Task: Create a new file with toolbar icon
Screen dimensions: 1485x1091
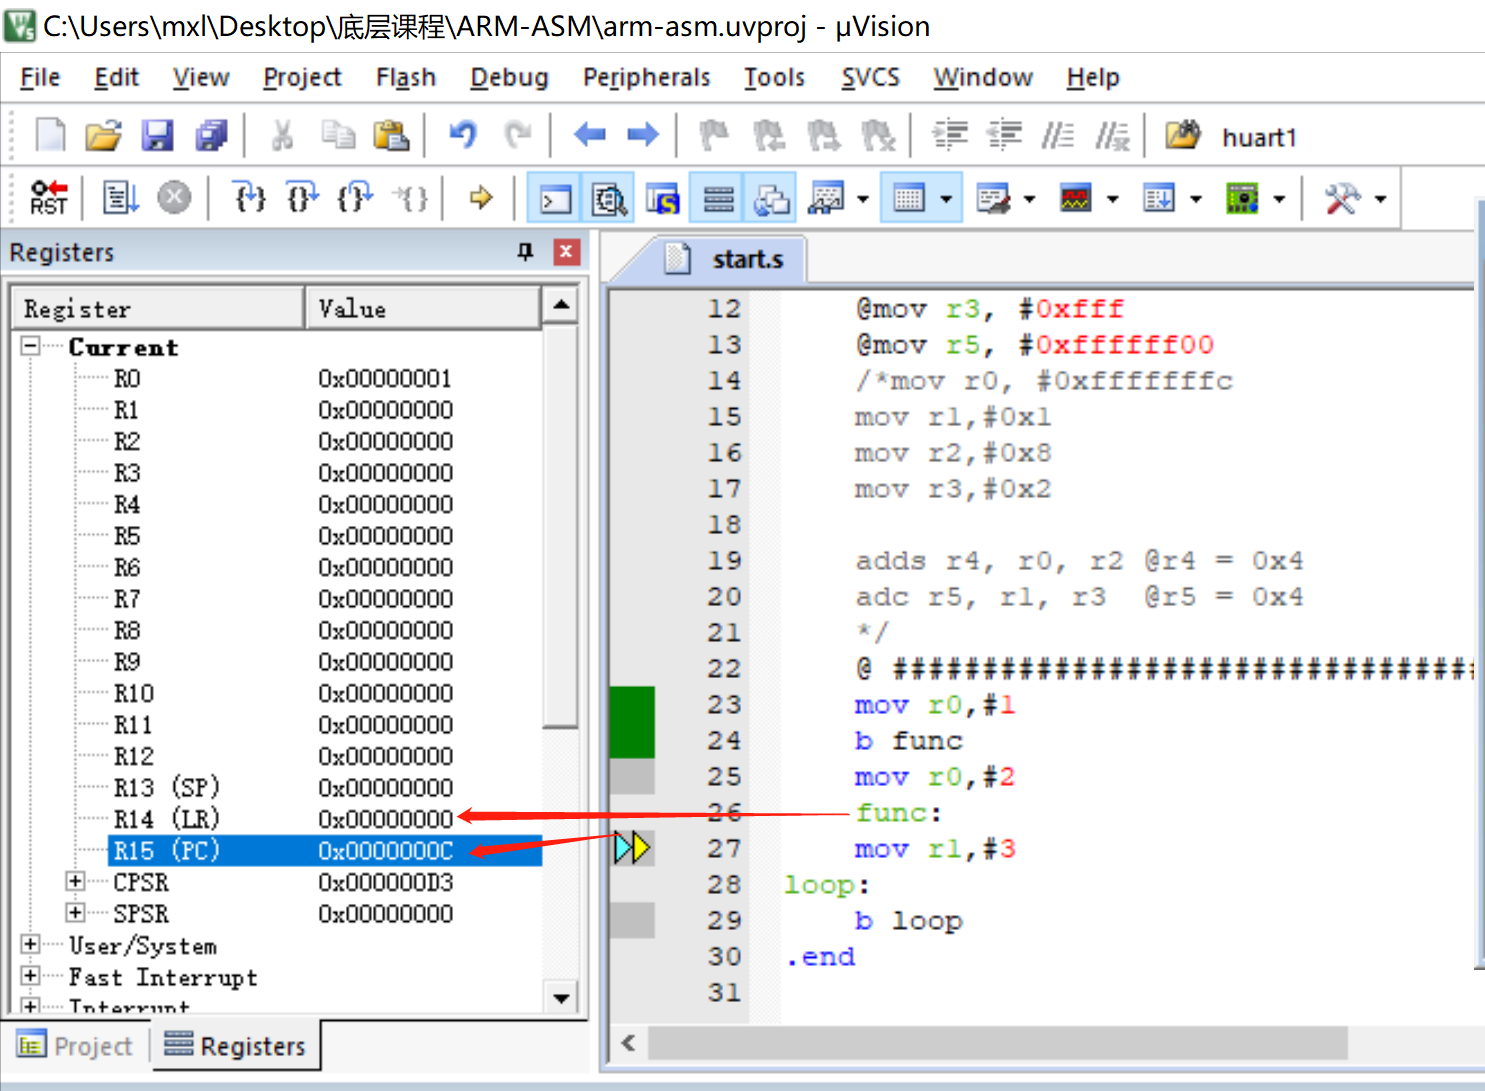Action: click(x=50, y=135)
